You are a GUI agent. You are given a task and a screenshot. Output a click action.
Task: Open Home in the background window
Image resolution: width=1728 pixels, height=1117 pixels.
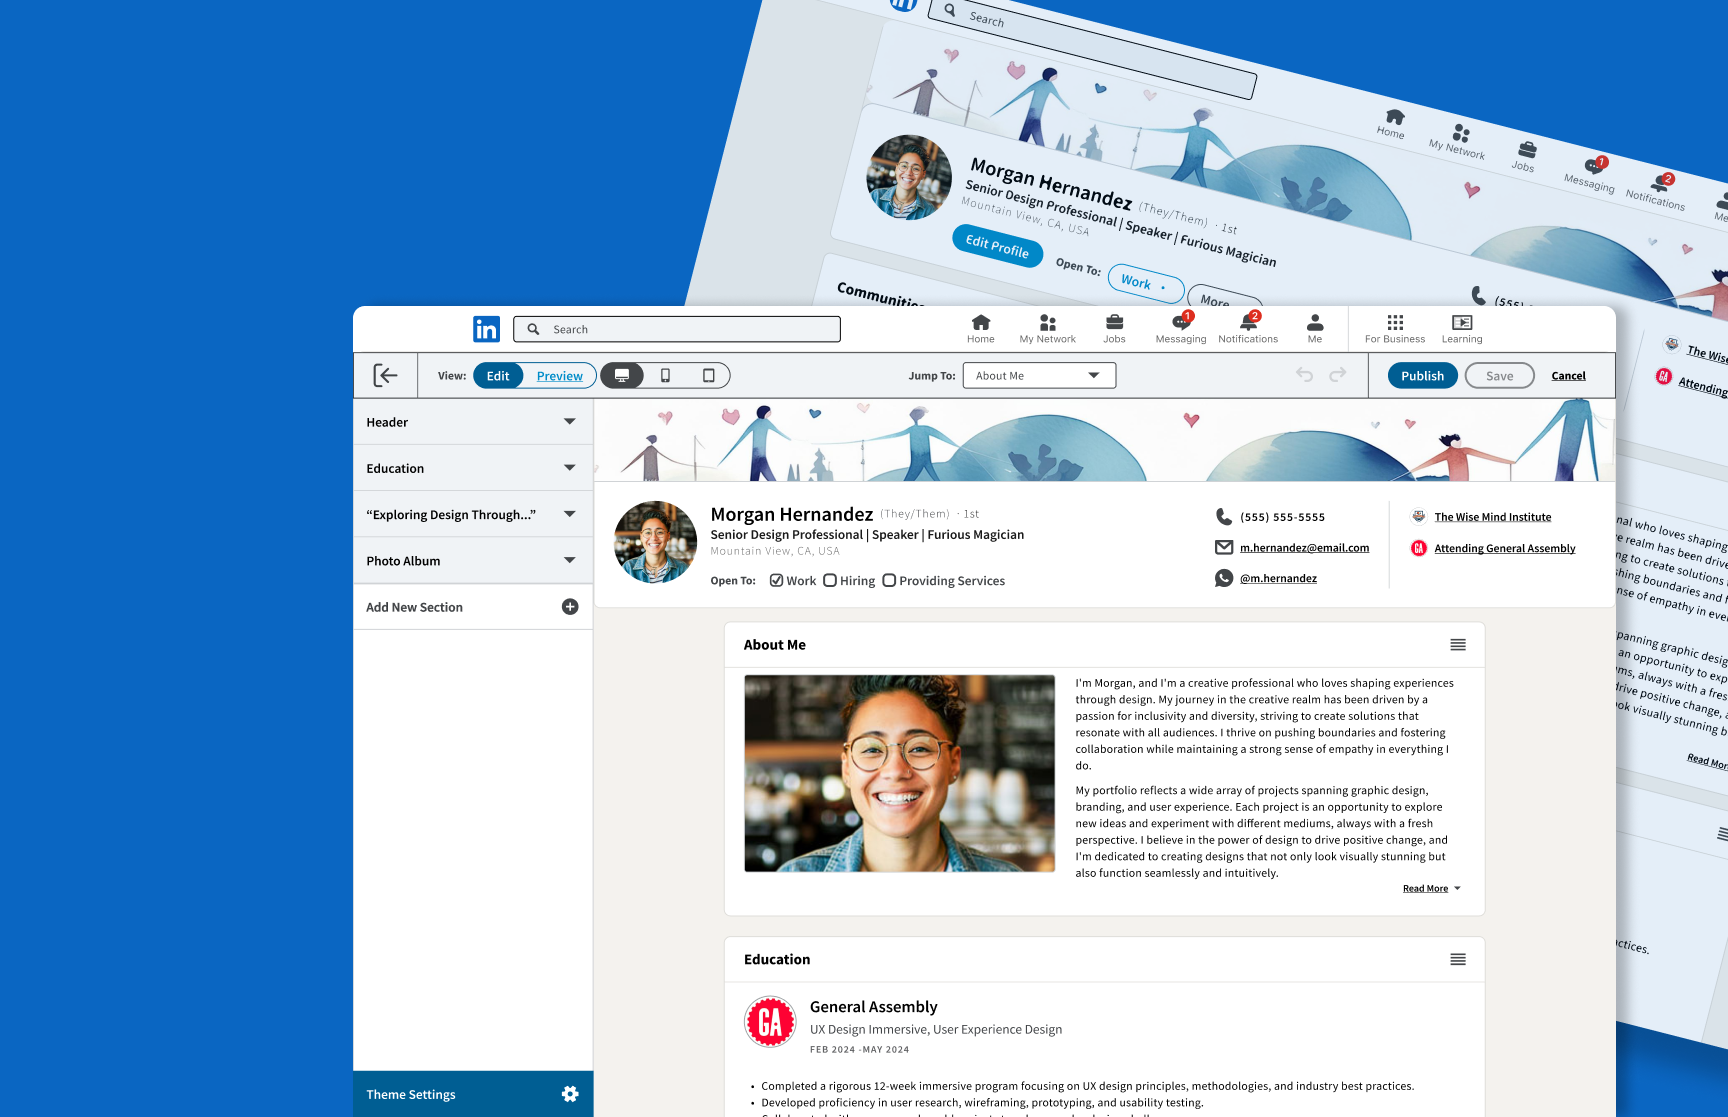click(1392, 123)
